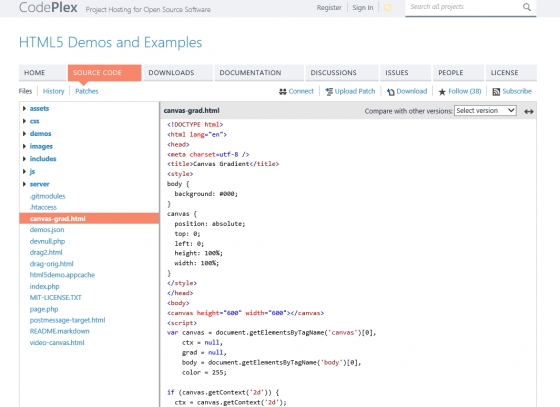
Task: Expand the css folder
Action: [24, 121]
